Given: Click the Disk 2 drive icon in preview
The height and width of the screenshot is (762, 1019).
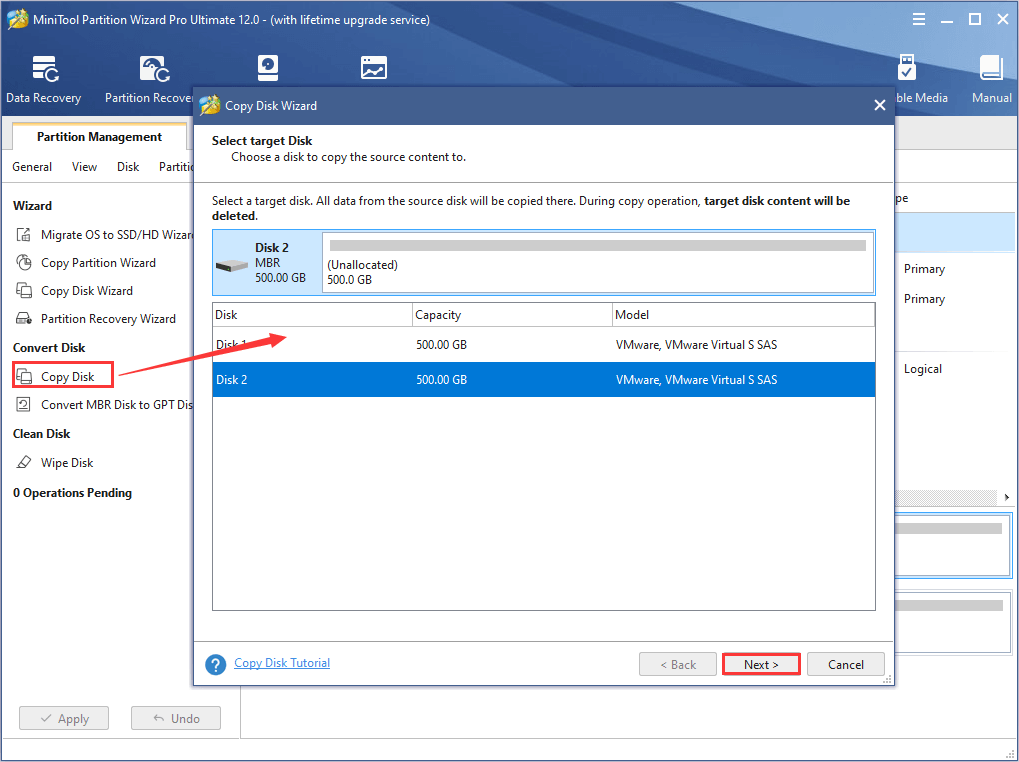Looking at the screenshot, I should pyautogui.click(x=232, y=265).
